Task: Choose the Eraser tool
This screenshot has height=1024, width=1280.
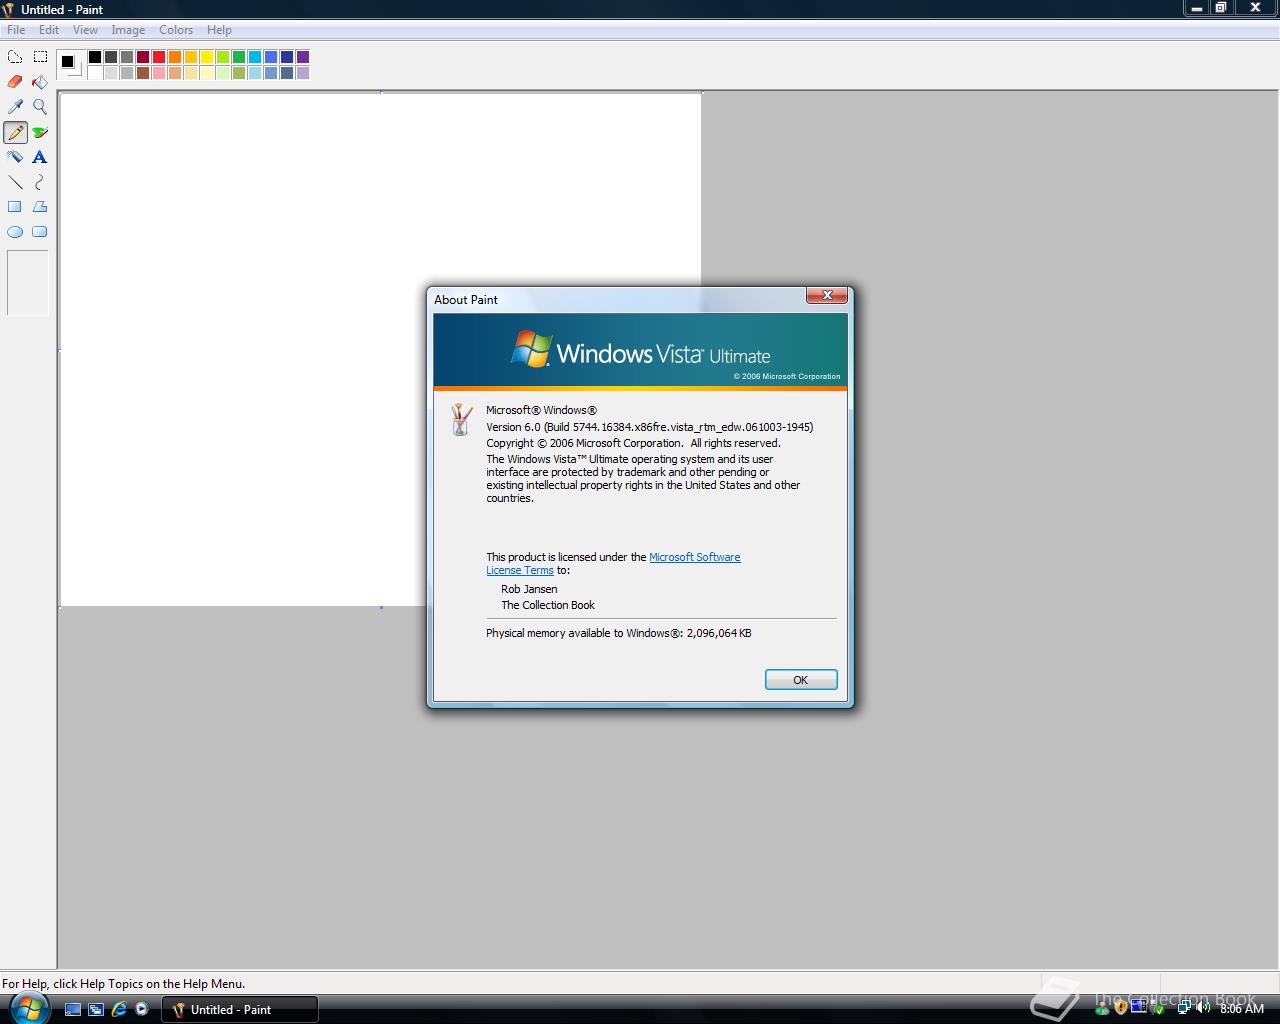Action: point(15,82)
